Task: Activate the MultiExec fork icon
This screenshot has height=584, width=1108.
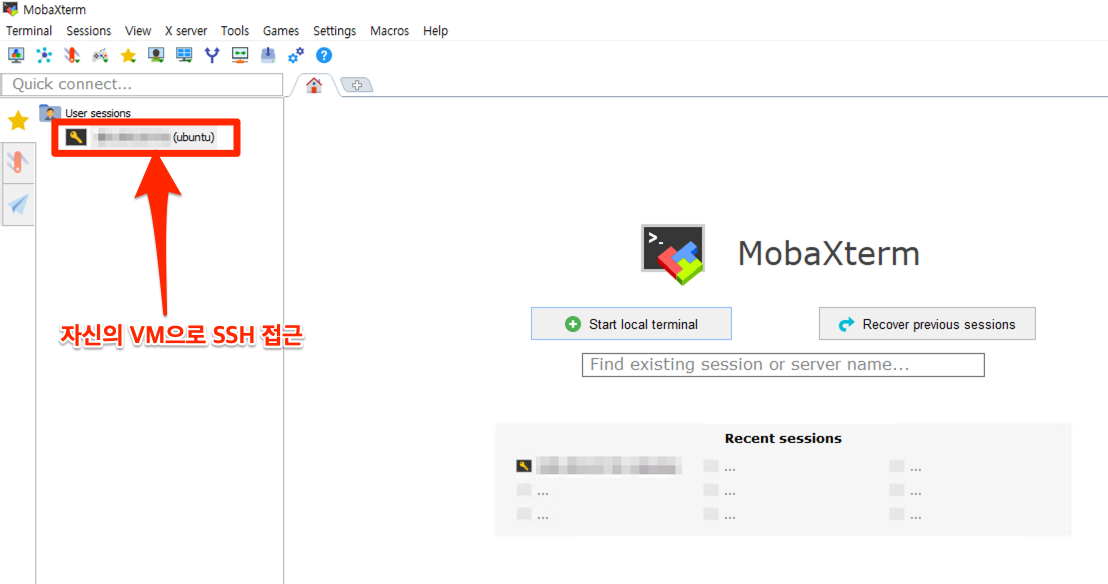Action: click(x=212, y=55)
